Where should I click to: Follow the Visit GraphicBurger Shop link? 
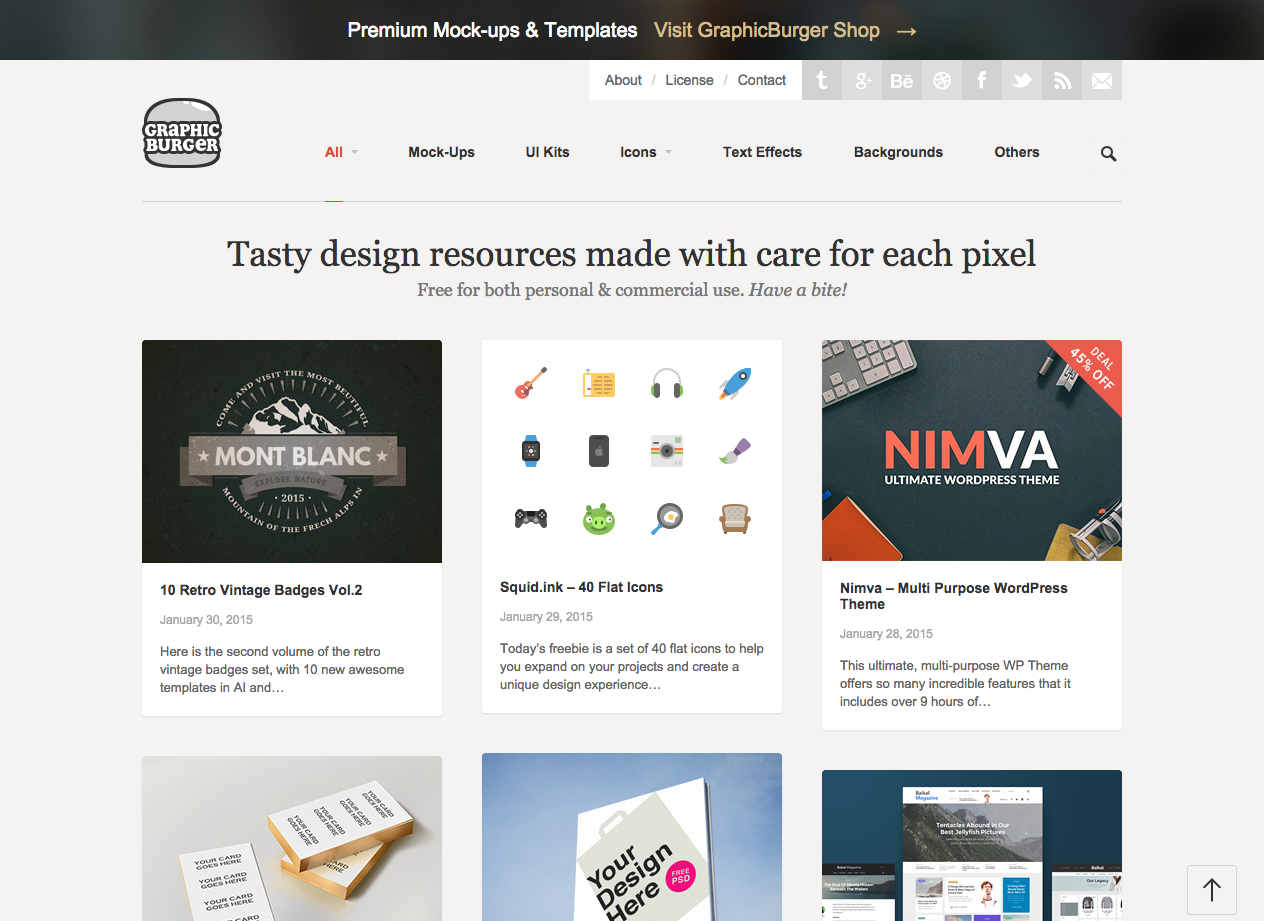(767, 30)
